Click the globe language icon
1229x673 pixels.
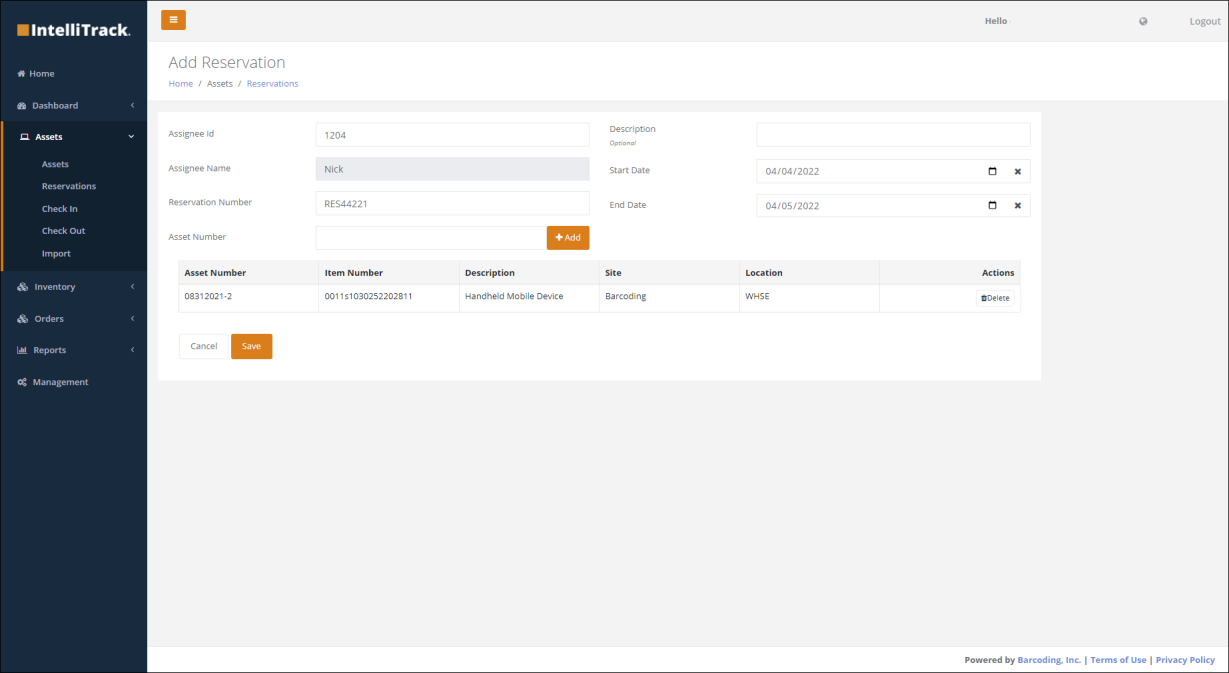[1143, 21]
